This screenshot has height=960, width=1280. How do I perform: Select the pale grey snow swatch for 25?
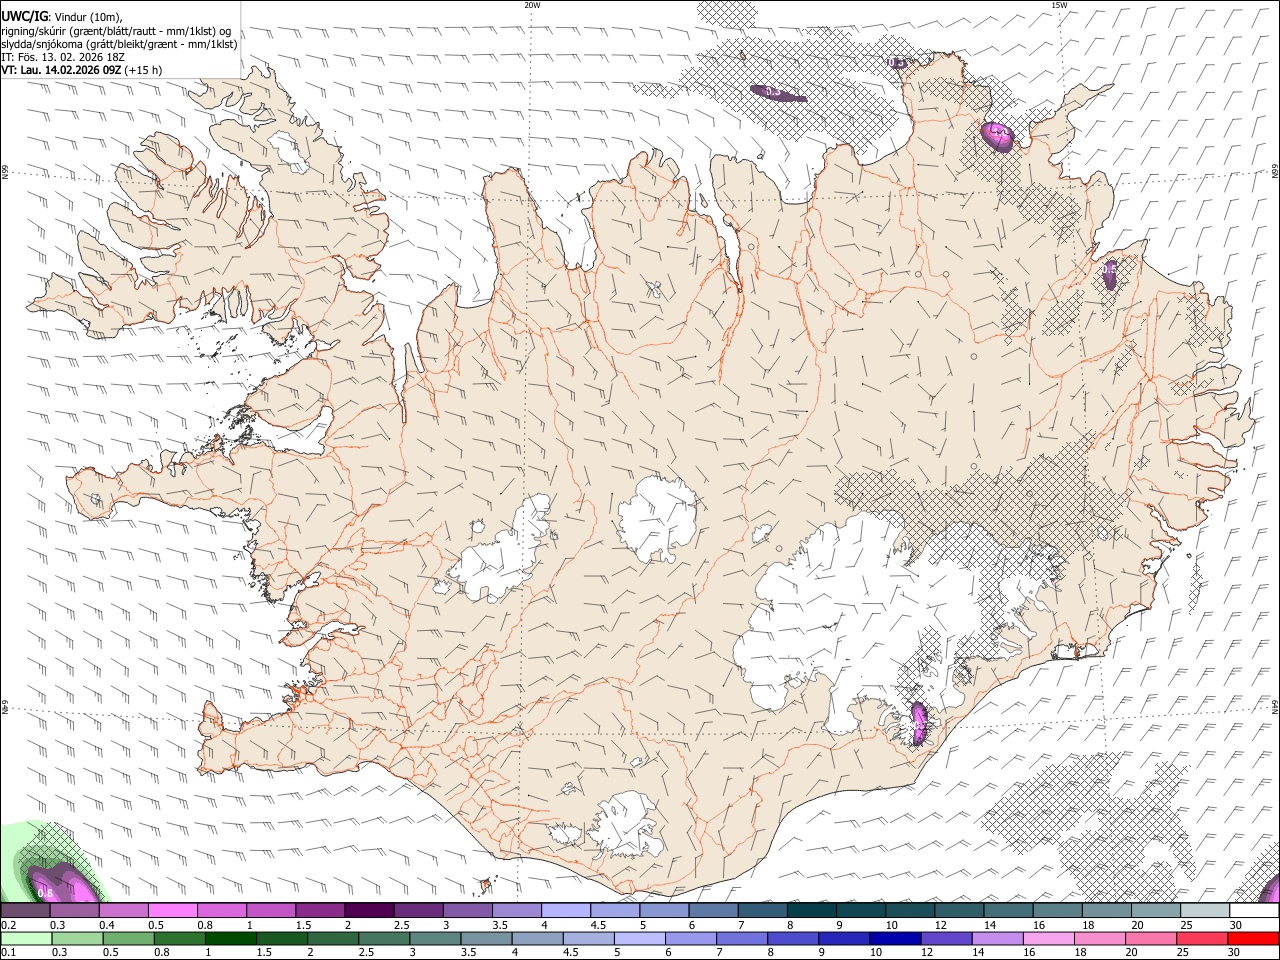(1205, 910)
